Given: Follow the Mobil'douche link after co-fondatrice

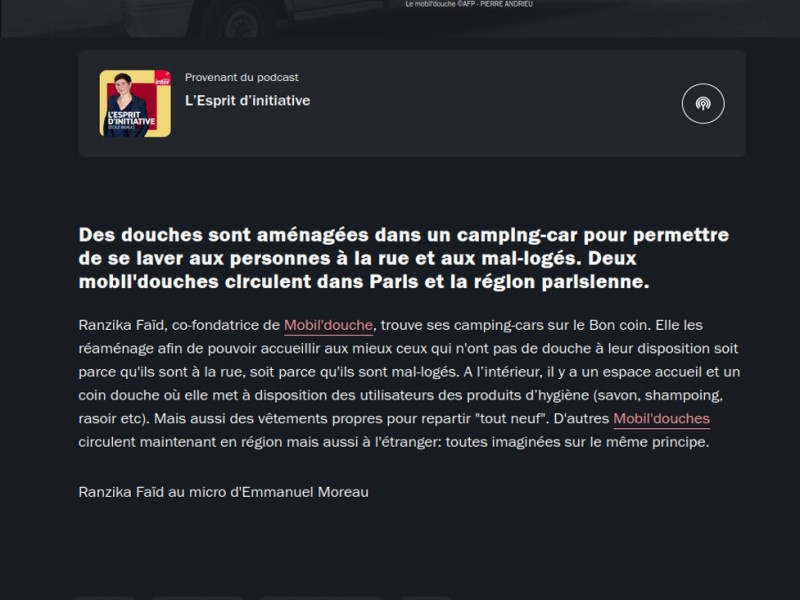Looking at the screenshot, I should pyautogui.click(x=328, y=325).
